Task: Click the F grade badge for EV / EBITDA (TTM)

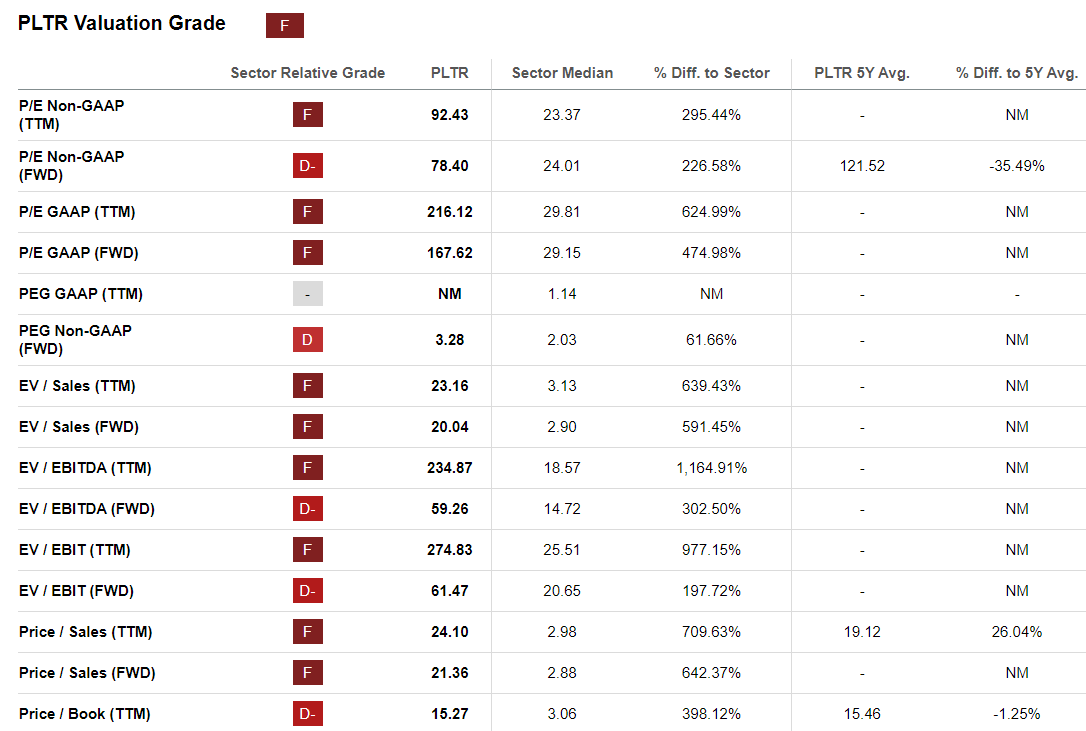Action: [x=307, y=468]
